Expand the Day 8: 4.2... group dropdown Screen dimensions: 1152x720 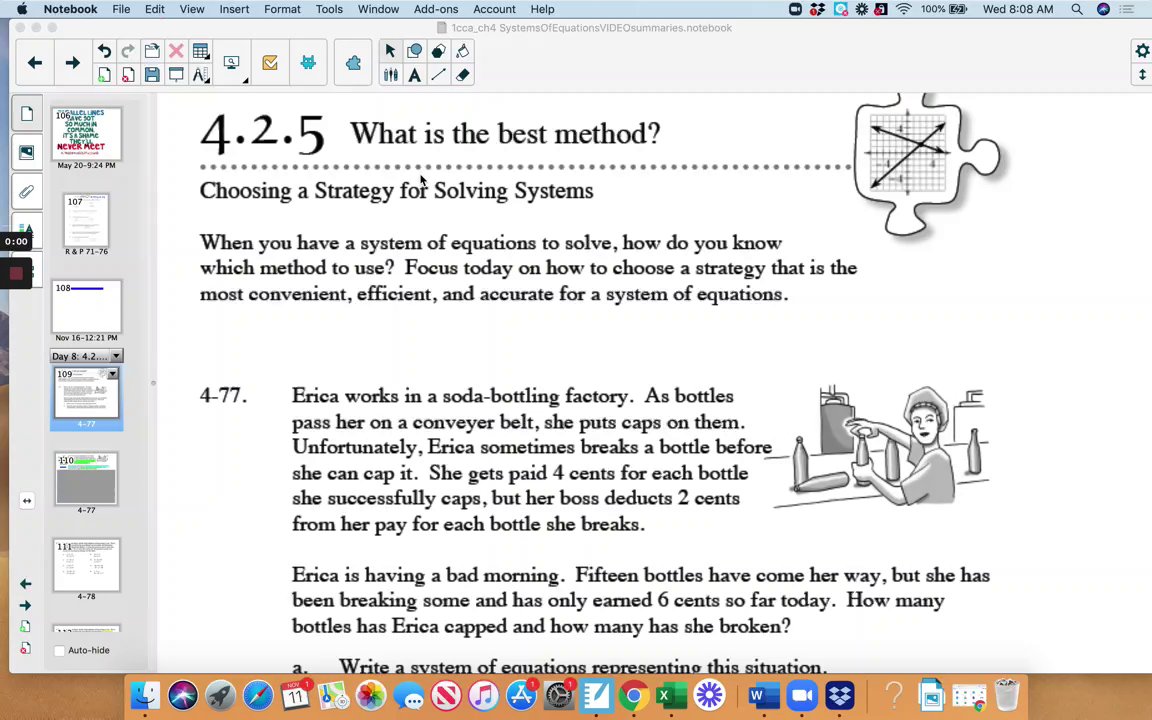point(116,356)
